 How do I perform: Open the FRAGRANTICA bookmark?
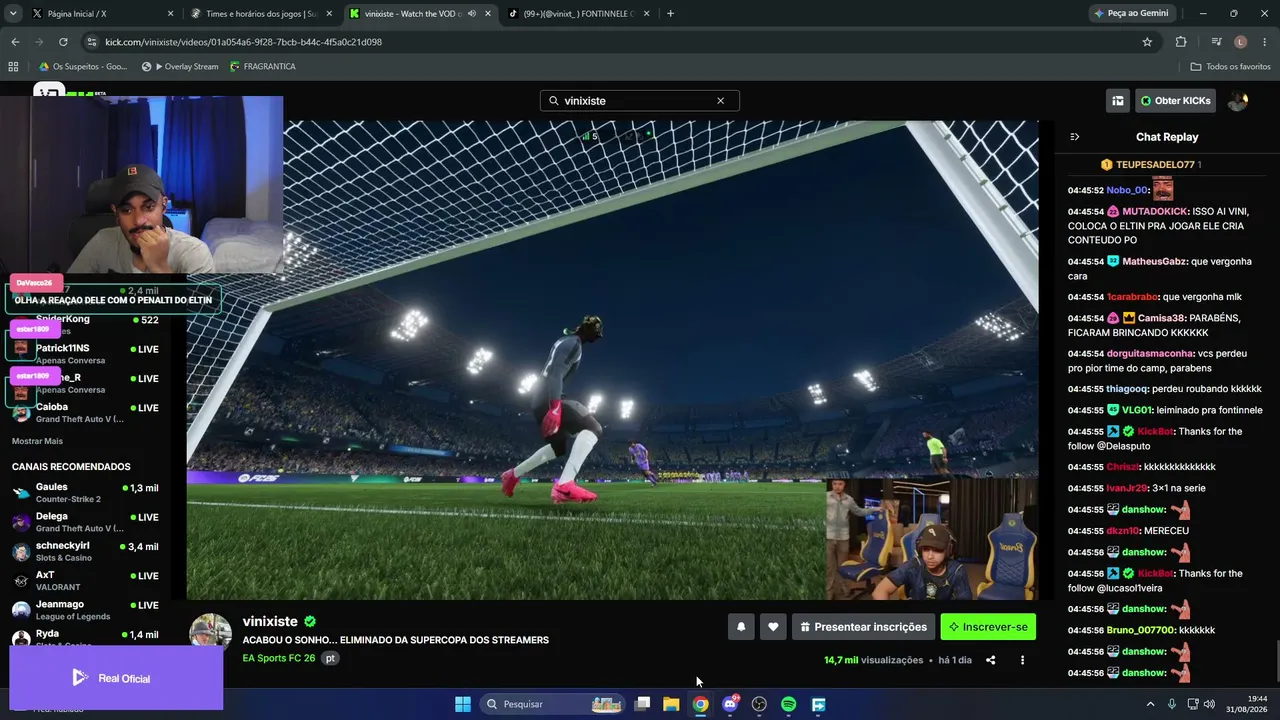pos(262,66)
